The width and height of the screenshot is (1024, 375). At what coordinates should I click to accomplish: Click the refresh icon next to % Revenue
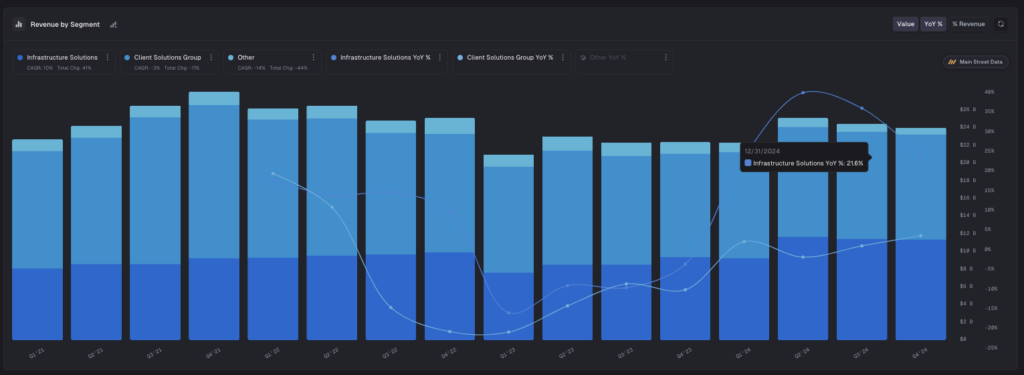[x=1000, y=24]
